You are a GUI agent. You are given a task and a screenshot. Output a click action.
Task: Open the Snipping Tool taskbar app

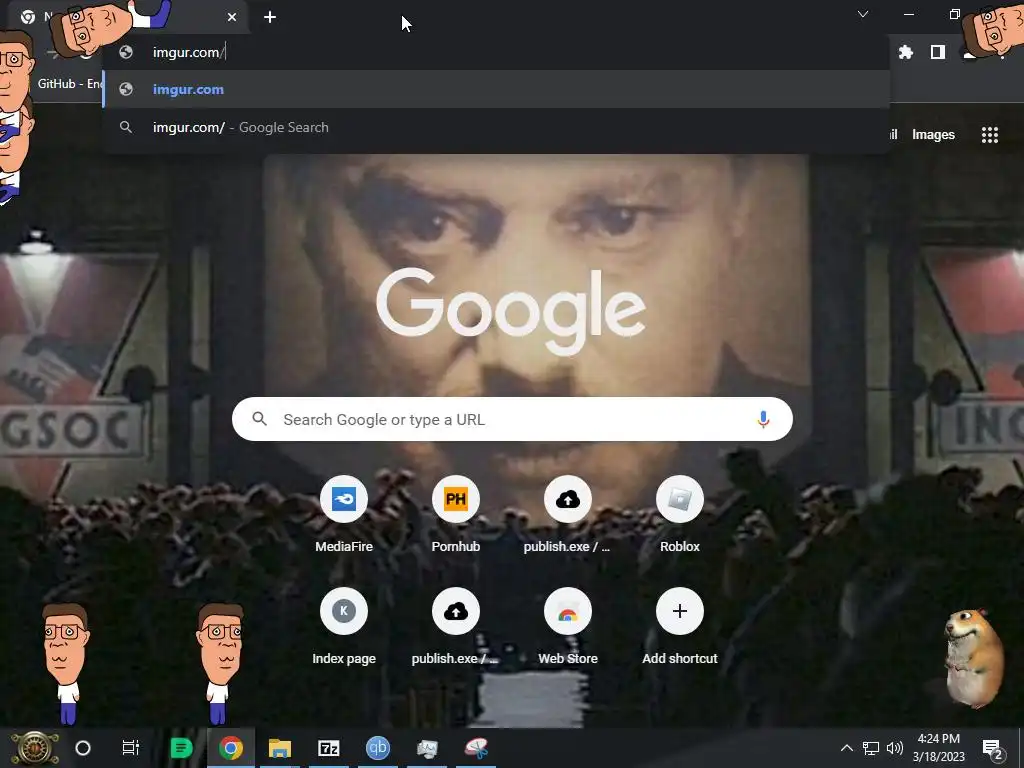pos(475,748)
